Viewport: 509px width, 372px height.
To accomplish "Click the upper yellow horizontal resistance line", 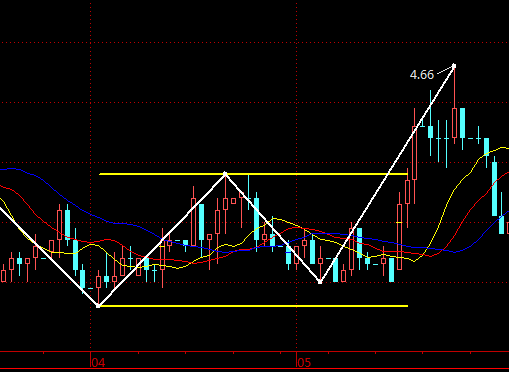I will coord(253,174).
